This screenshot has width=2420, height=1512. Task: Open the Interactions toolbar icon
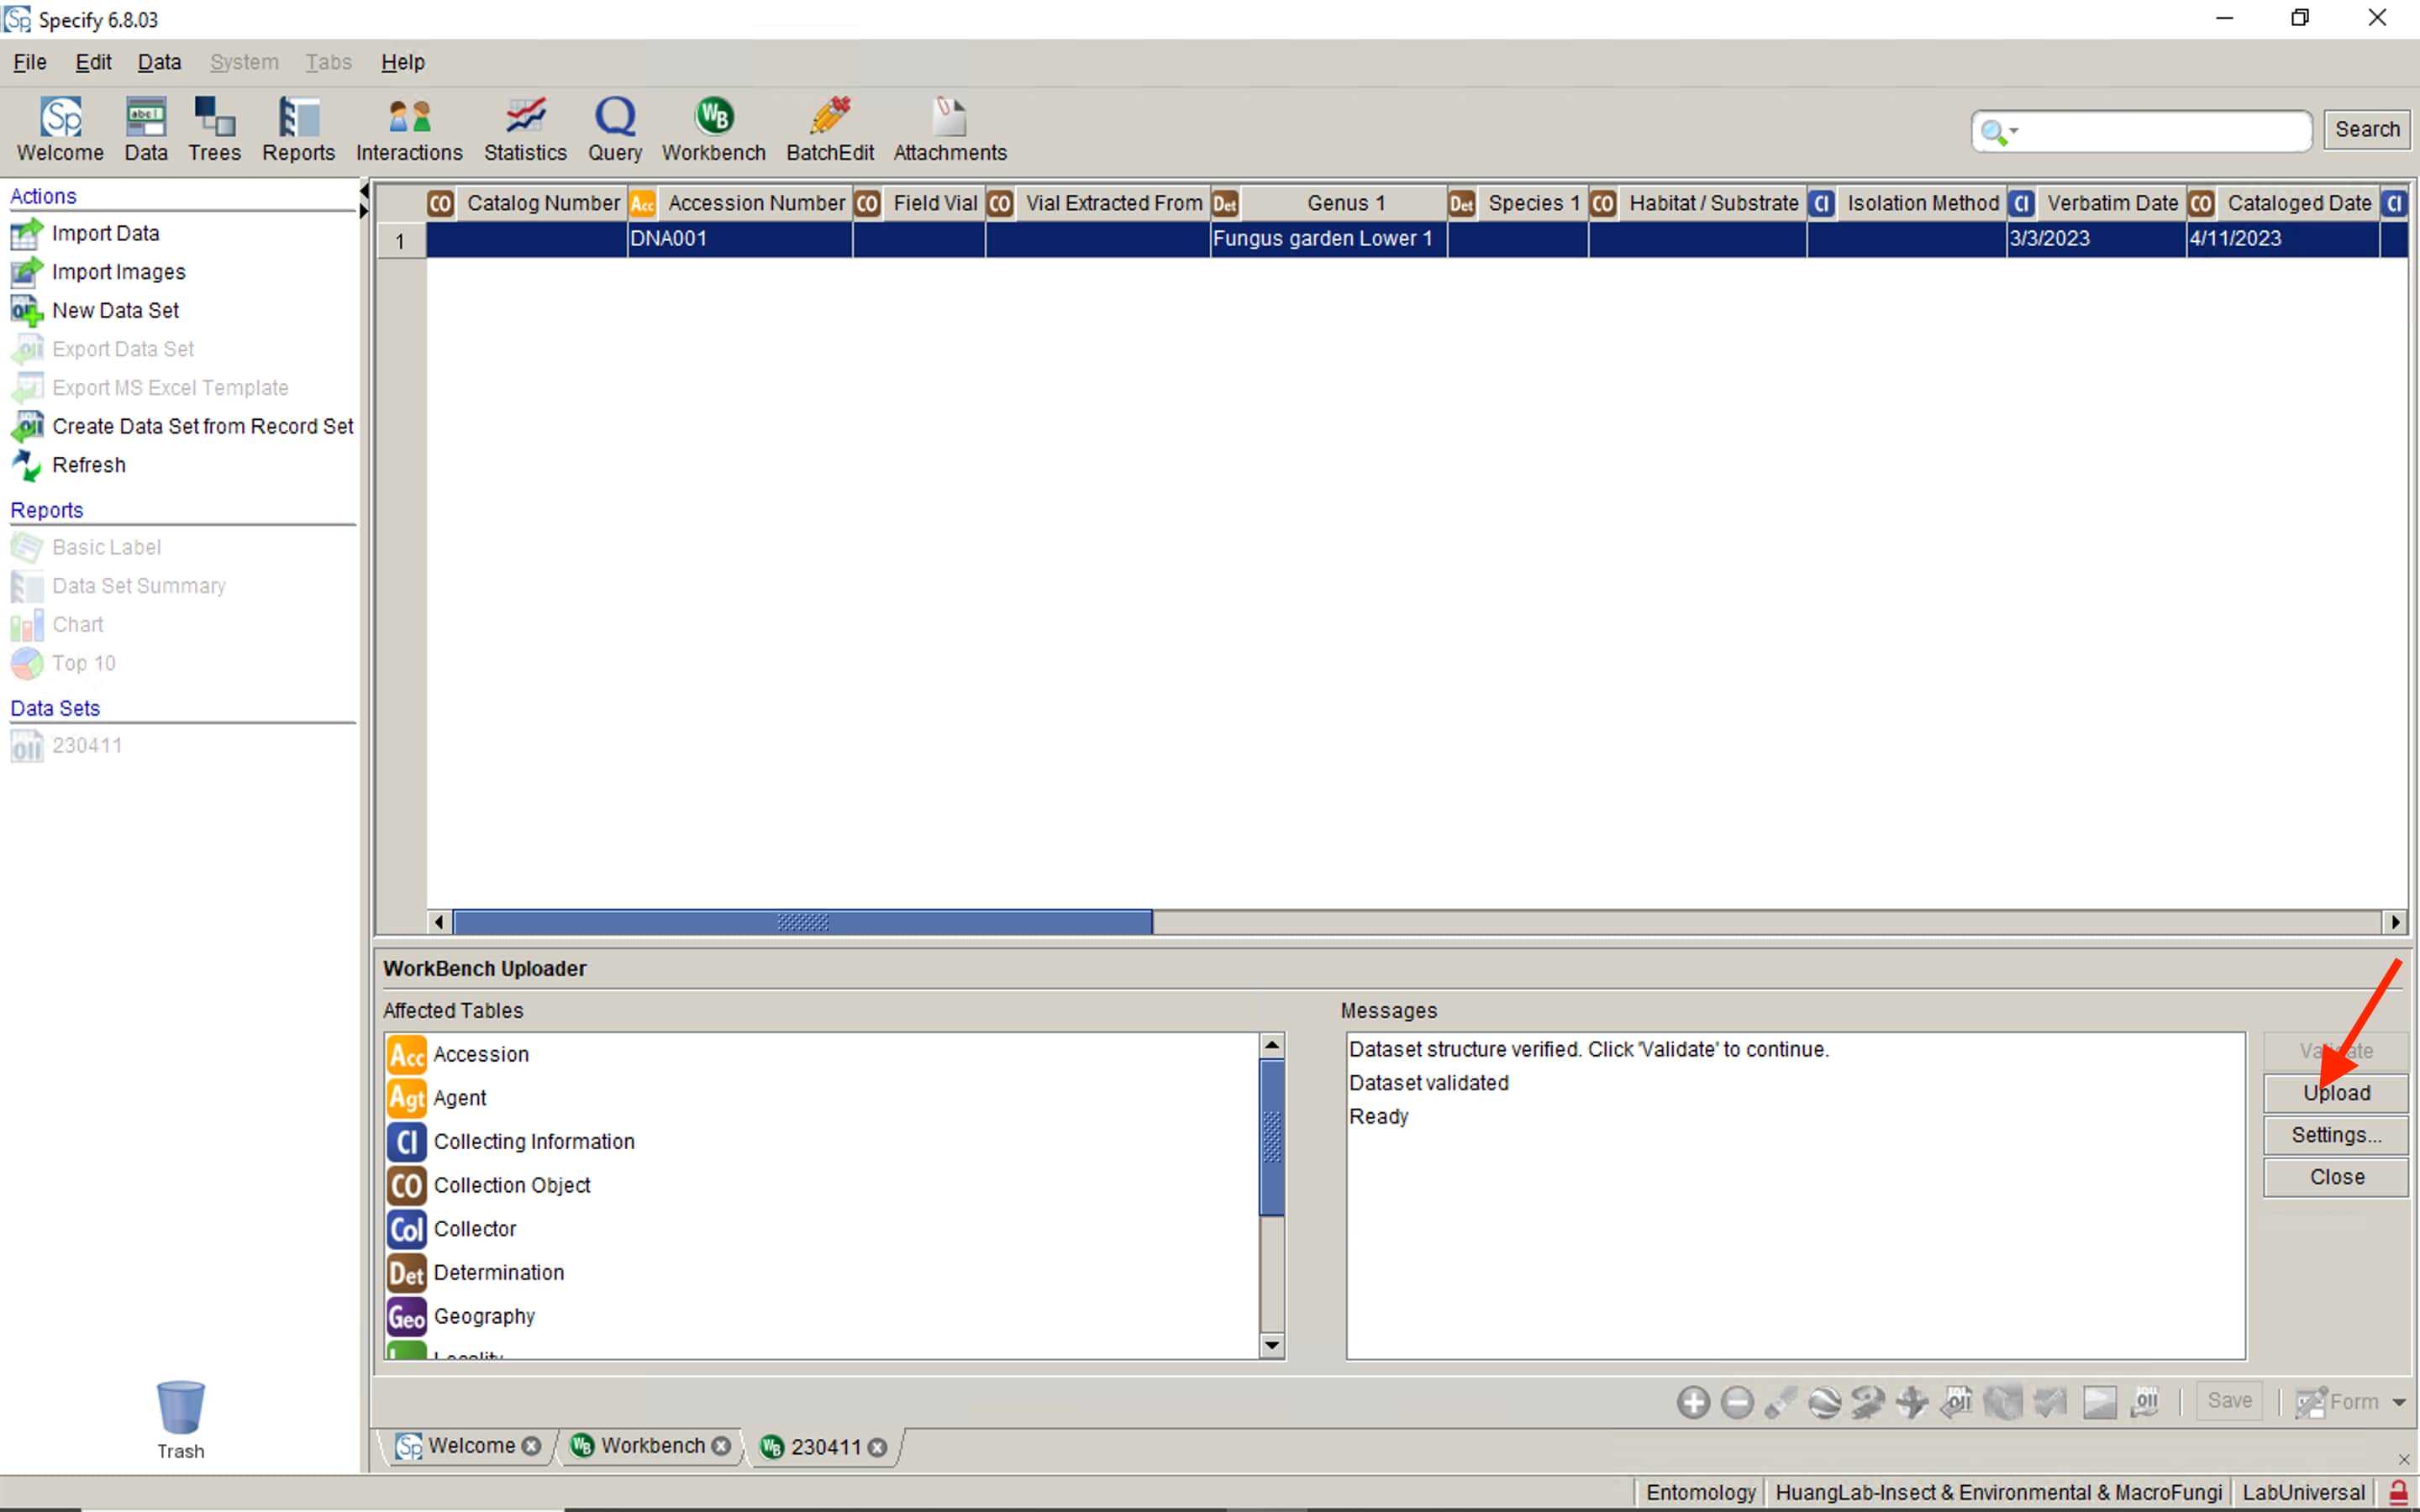tap(409, 129)
